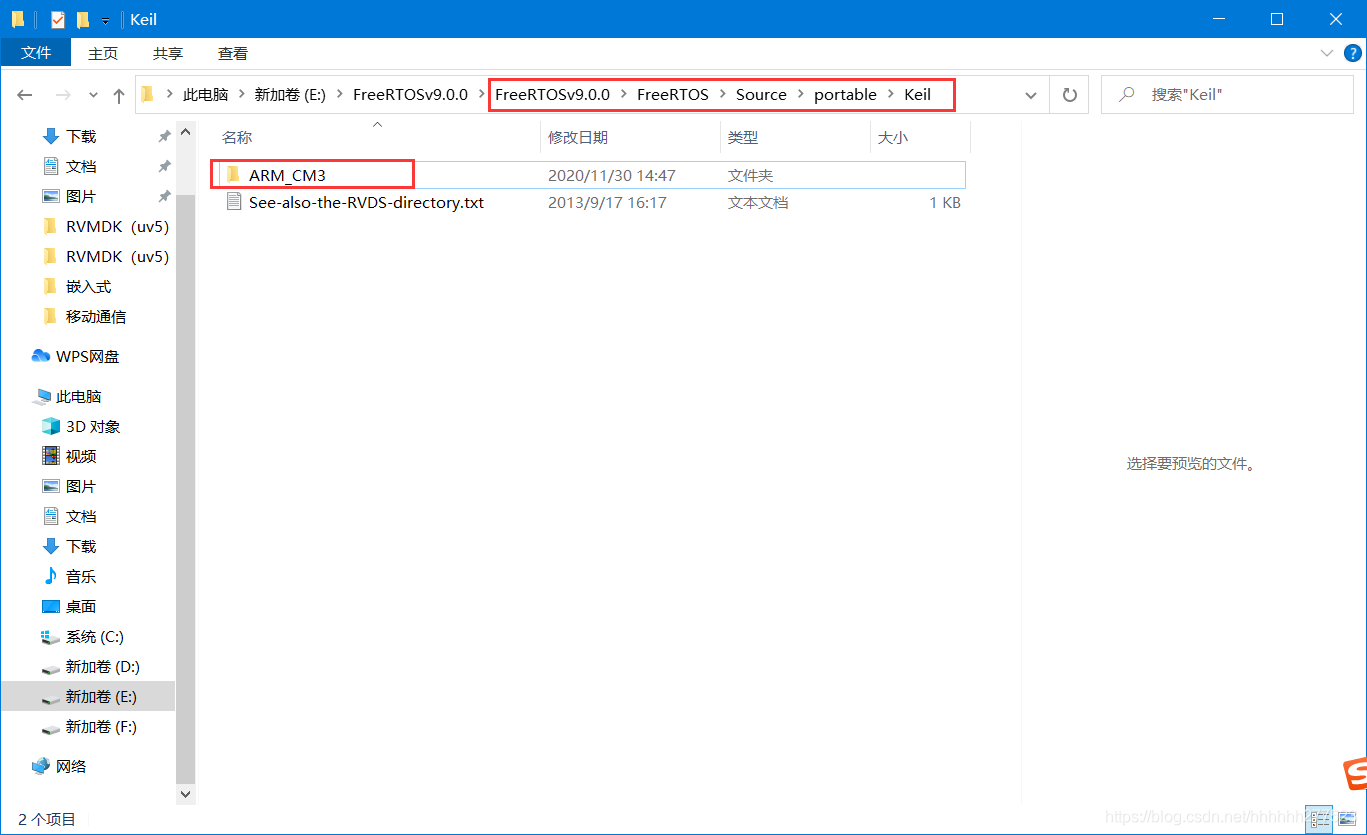Select See-also-the-RVDS-directory.txt file
The width and height of the screenshot is (1367, 835).
click(366, 202)
